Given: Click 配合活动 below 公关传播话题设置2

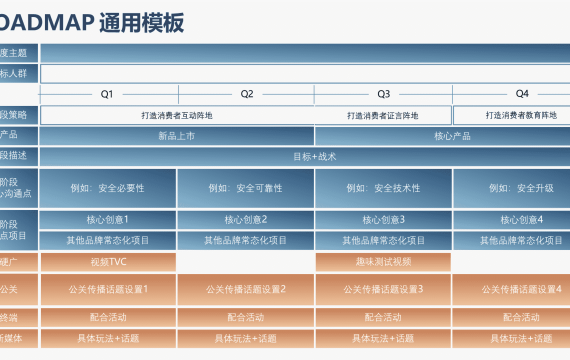Looking at the screenshot, I should click(x=246, y=317).
